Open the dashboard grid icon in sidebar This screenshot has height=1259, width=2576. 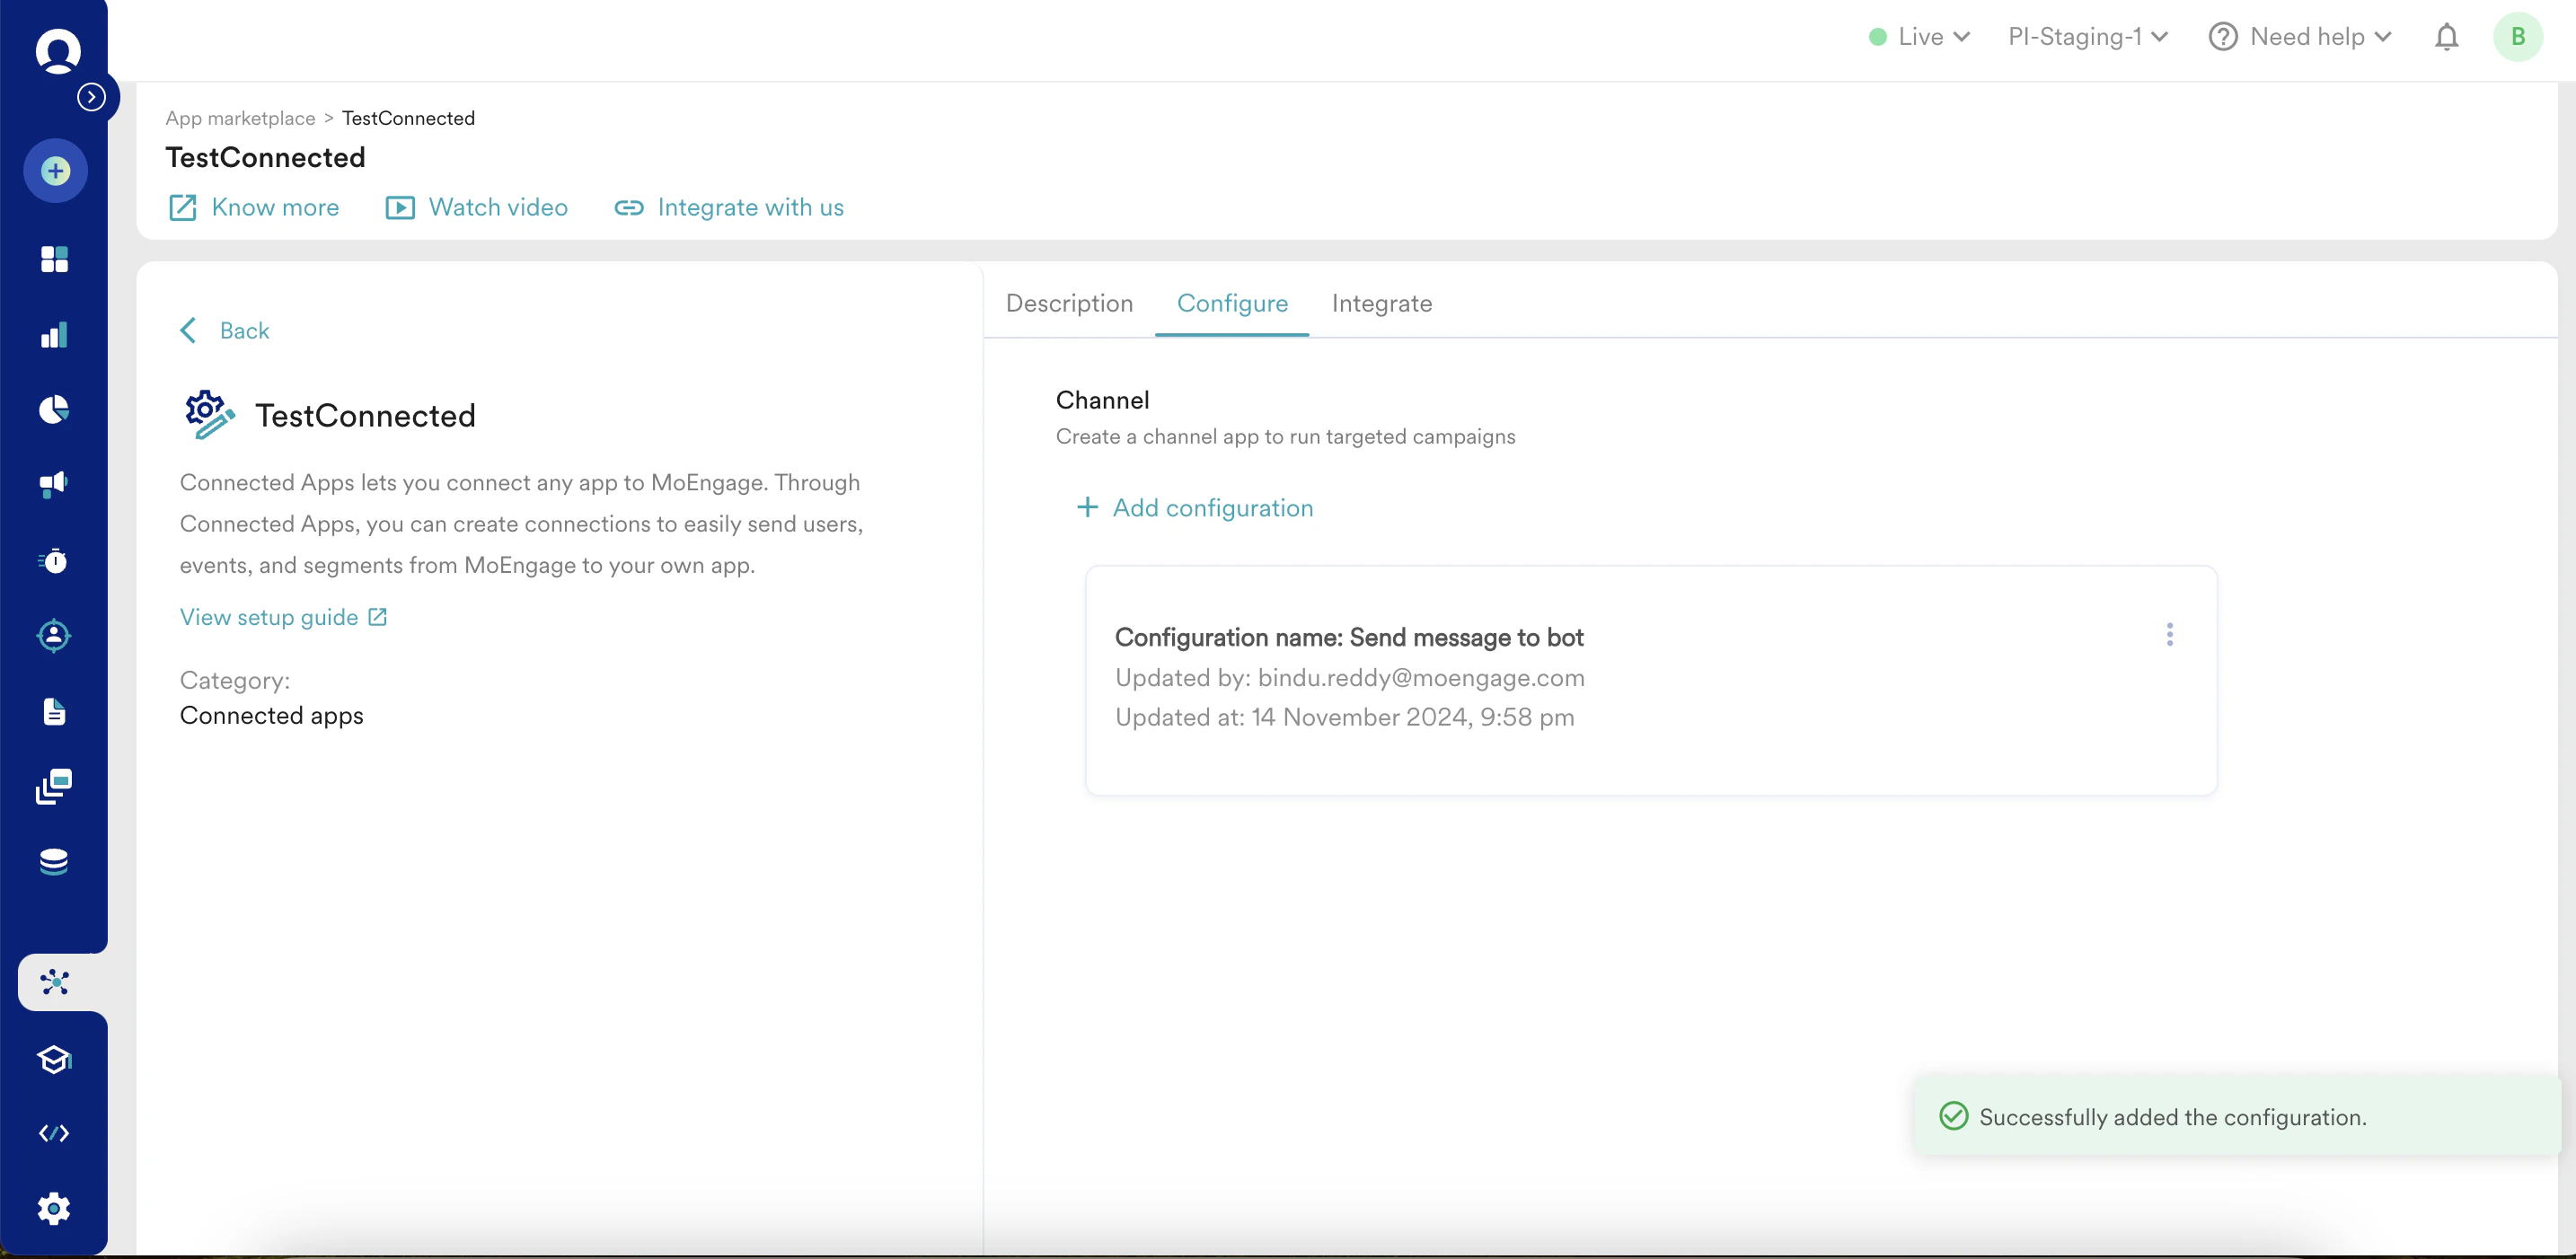click(54, 259)
